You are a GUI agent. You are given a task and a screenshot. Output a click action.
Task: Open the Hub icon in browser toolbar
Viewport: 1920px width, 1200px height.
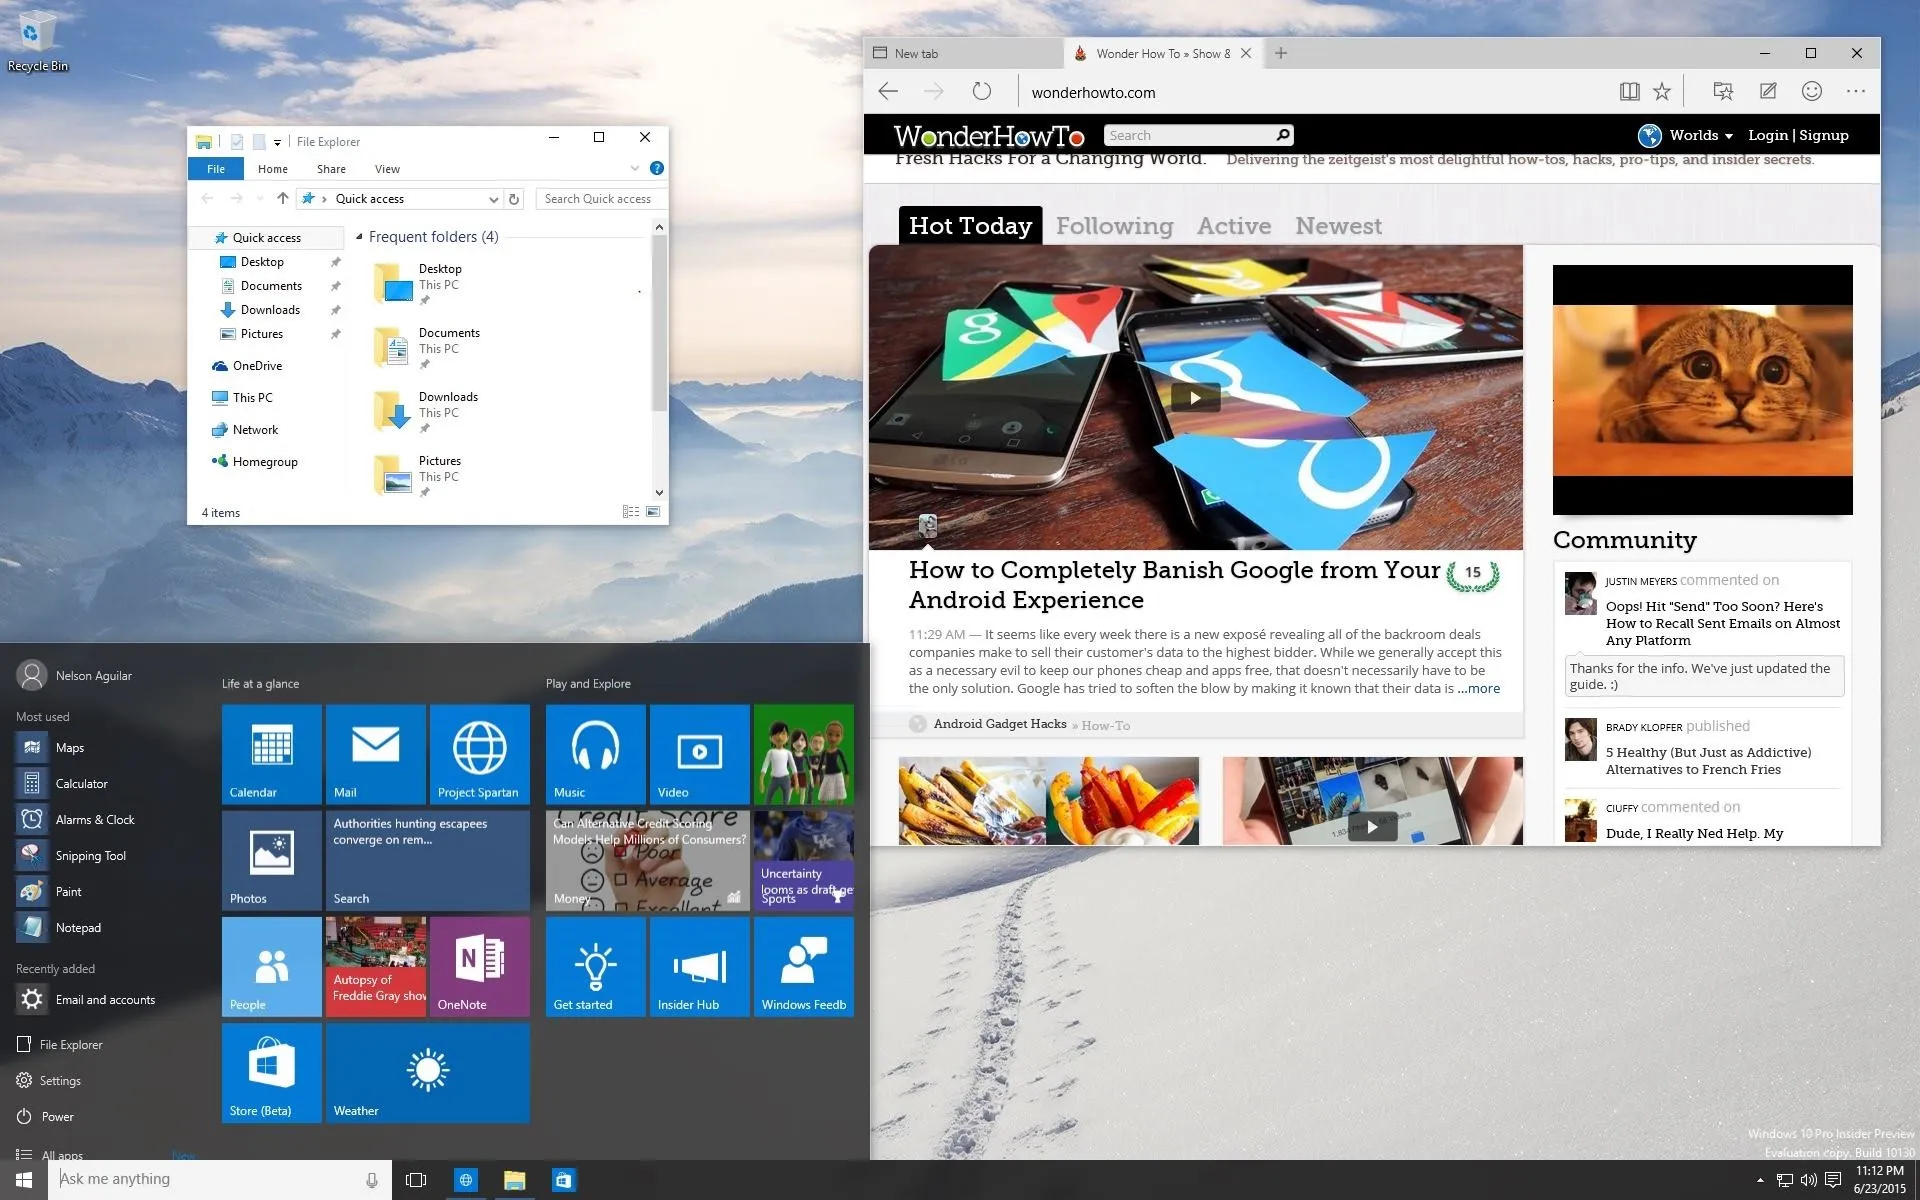point(1722,92)
